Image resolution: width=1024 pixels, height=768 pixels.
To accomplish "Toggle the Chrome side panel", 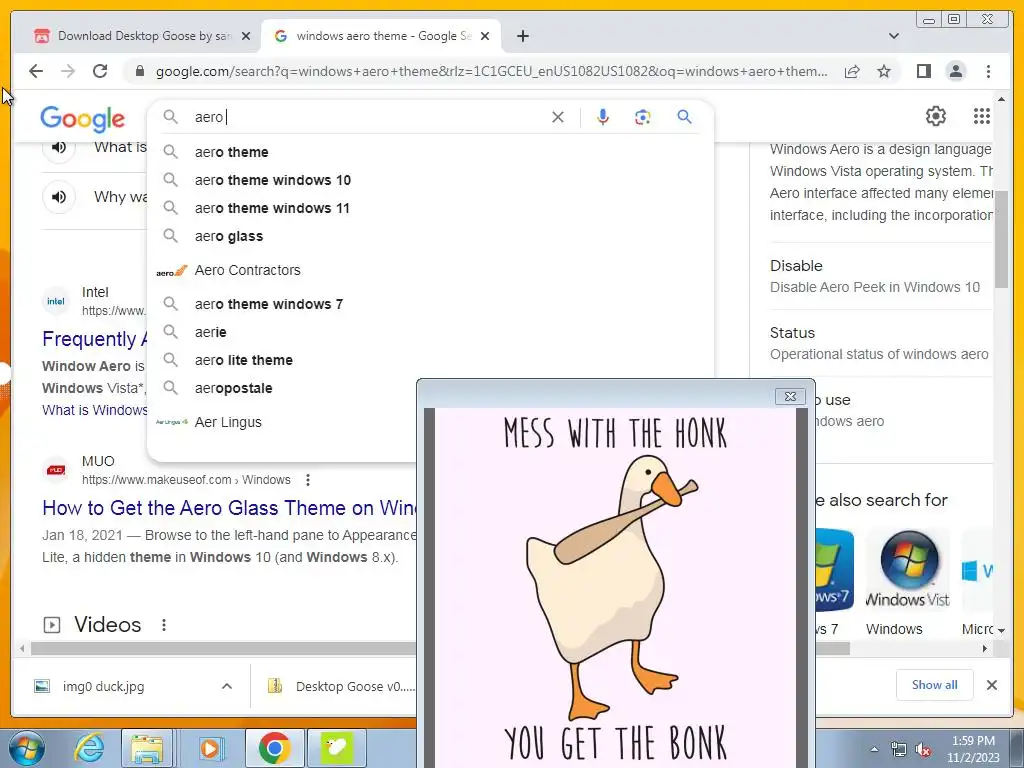I will (x=923, y=71).
